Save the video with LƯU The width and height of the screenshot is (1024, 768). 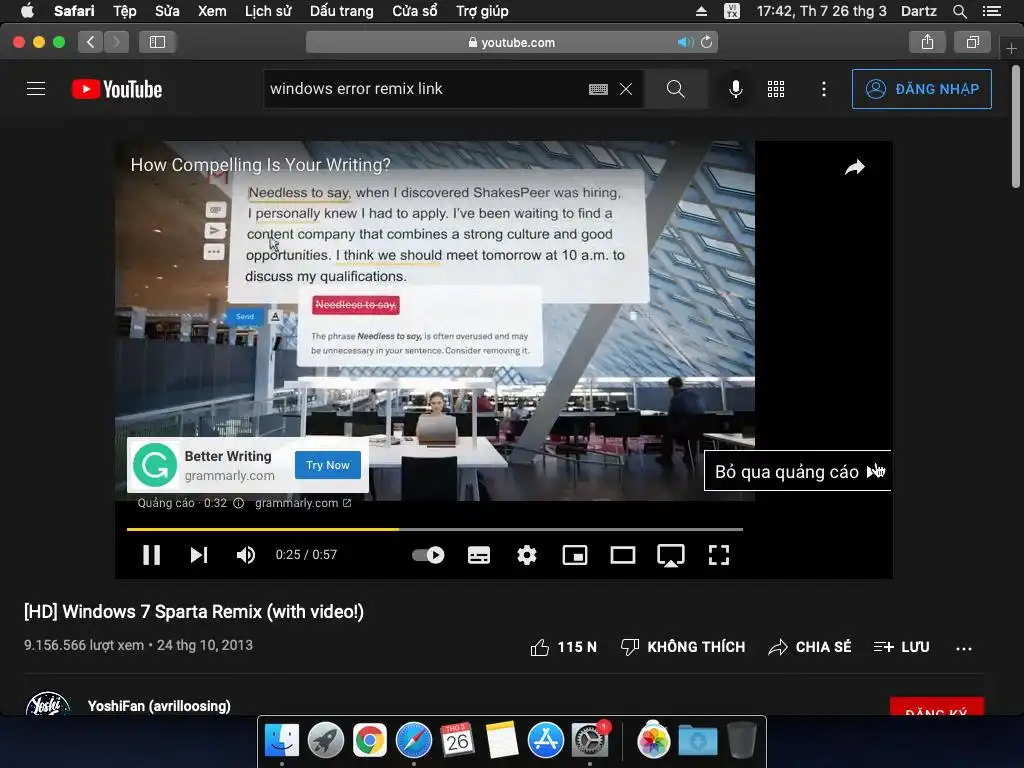coord(901,647)
